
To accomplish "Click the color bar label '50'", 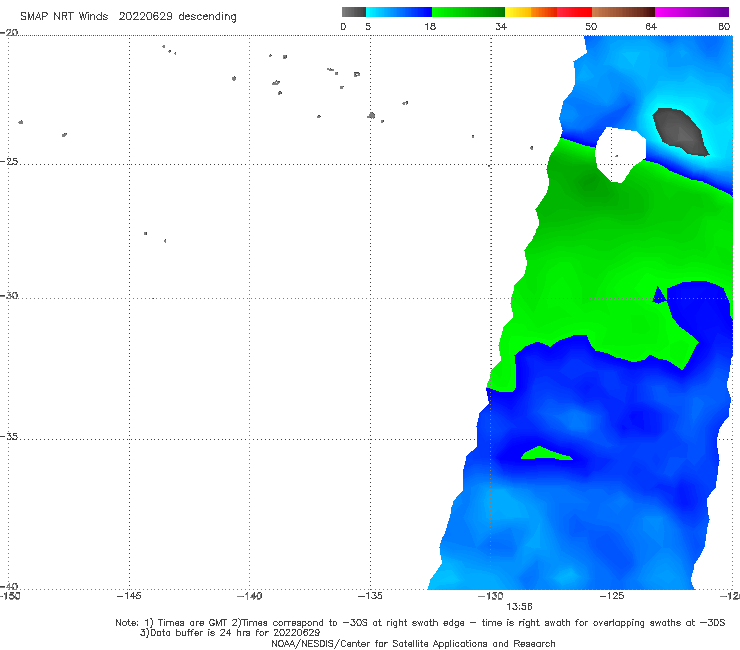I will point(591,26).
